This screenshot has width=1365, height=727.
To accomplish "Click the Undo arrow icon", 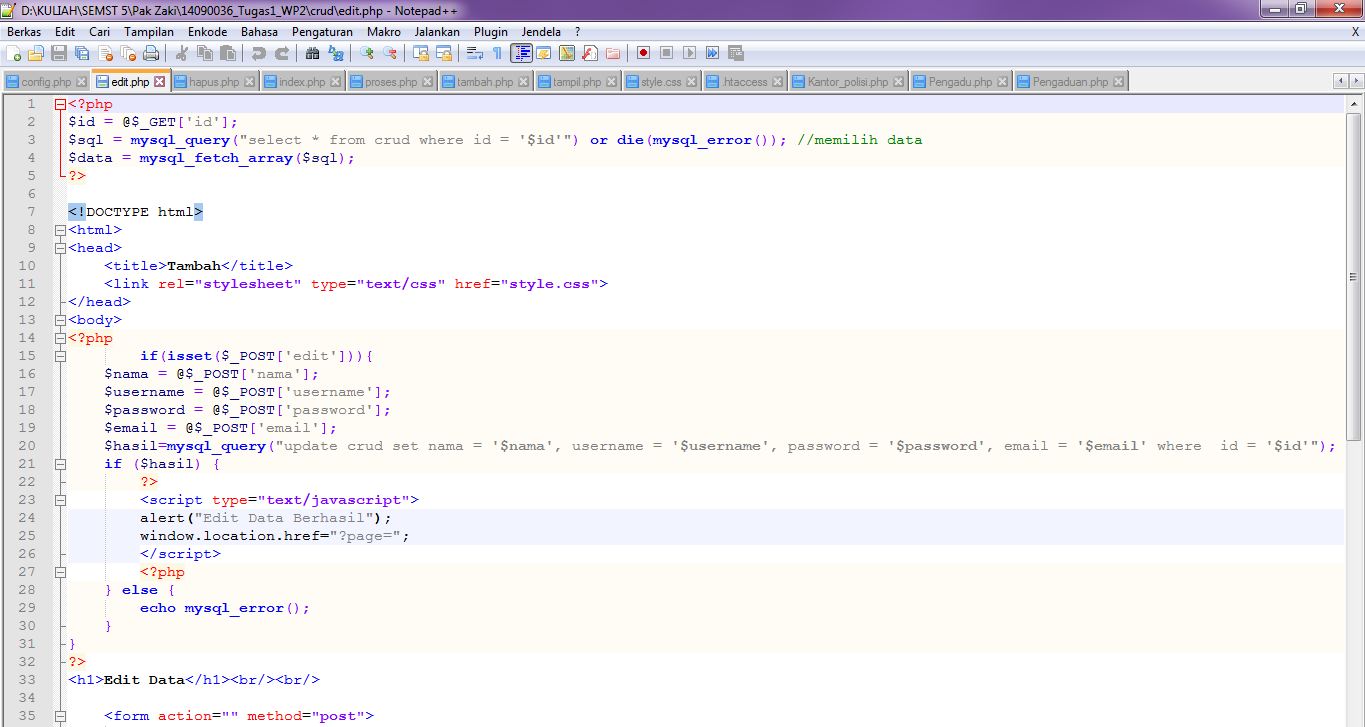I will click(258, 53).
